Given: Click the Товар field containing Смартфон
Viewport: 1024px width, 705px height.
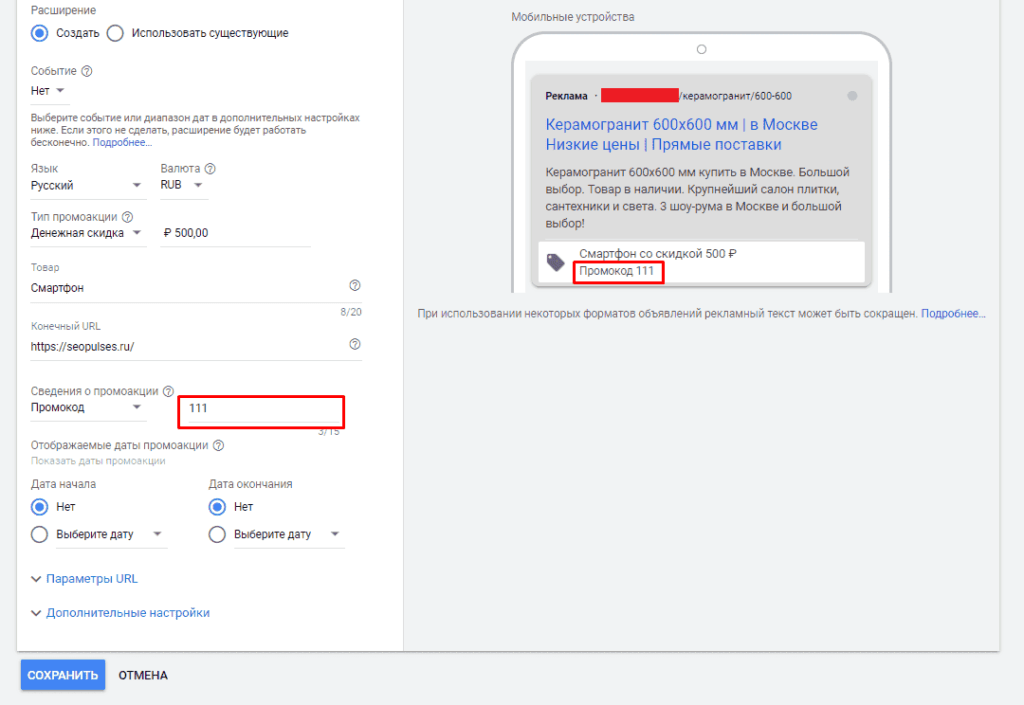Looking at the screenshot, I should point(196,288).
